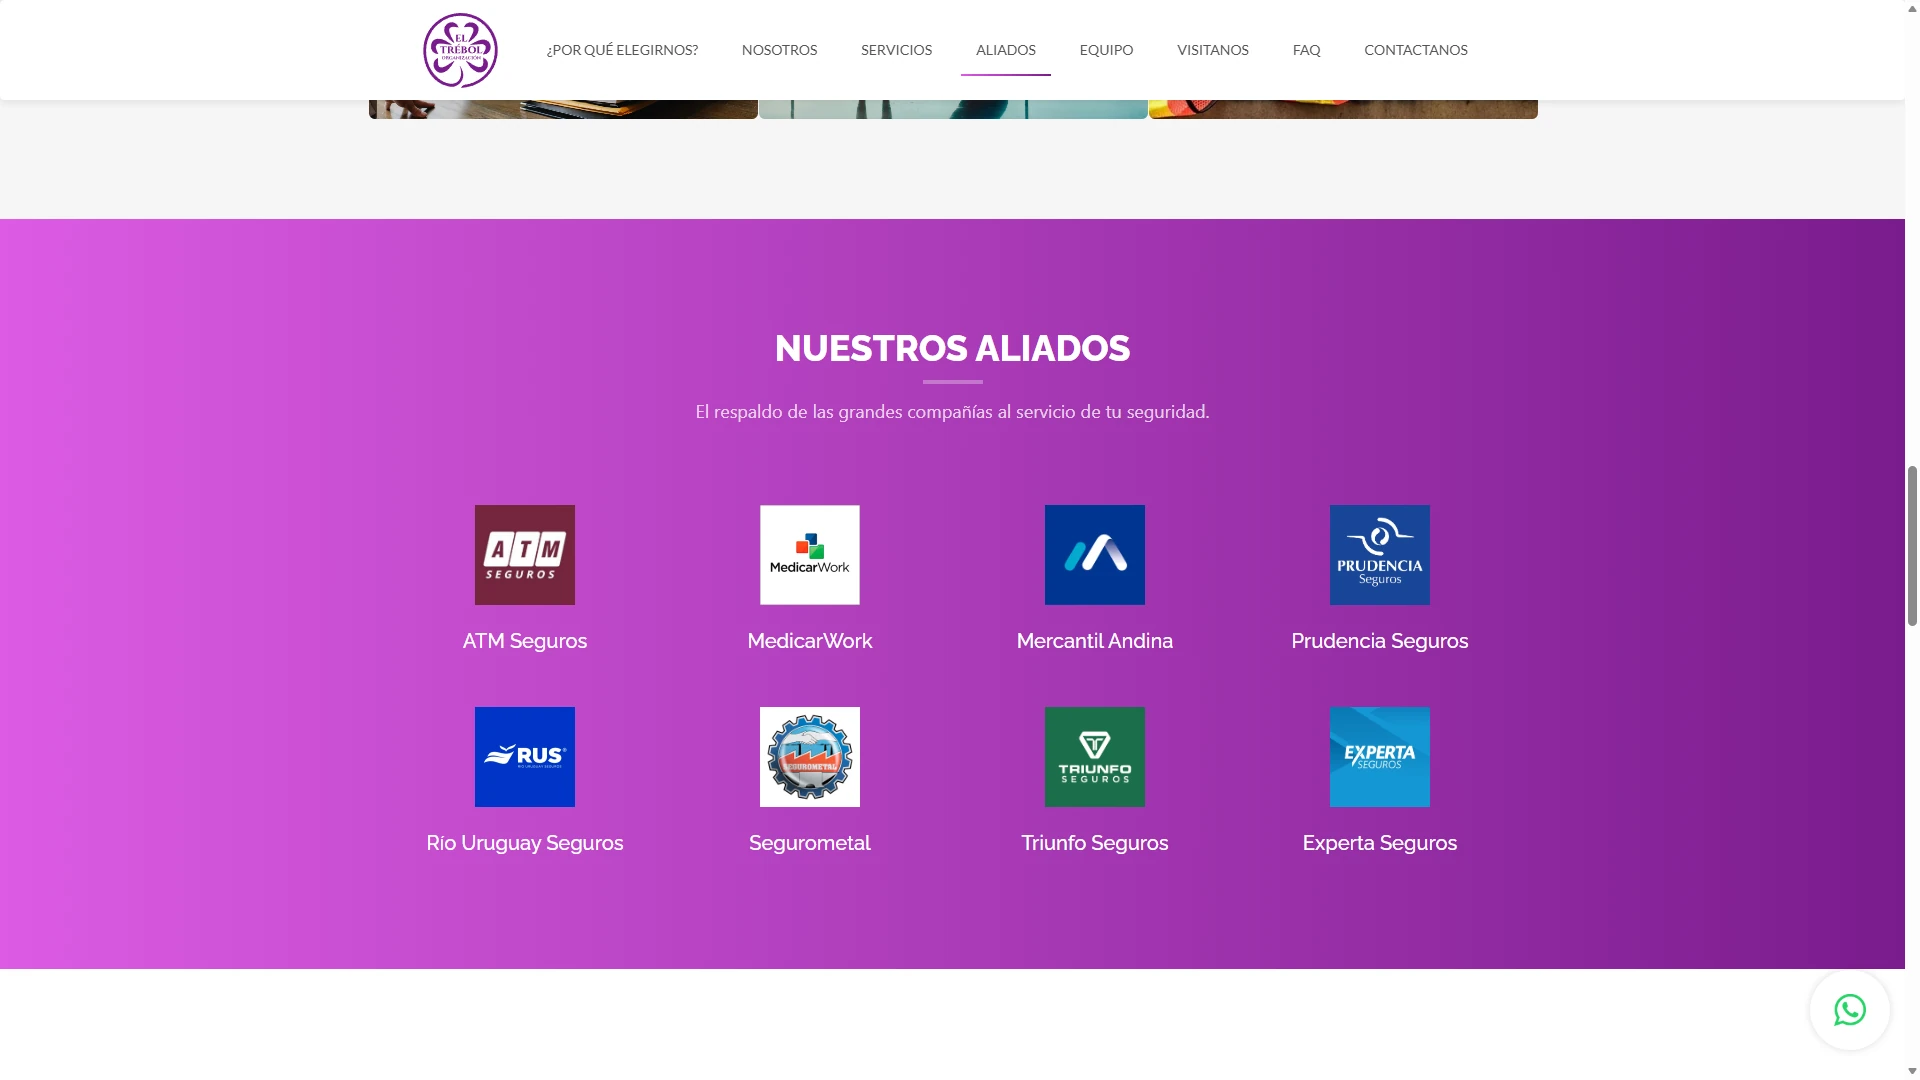Open the right colorful service image
This screenshot has height=1080, width=1920.
[1343, 109]
